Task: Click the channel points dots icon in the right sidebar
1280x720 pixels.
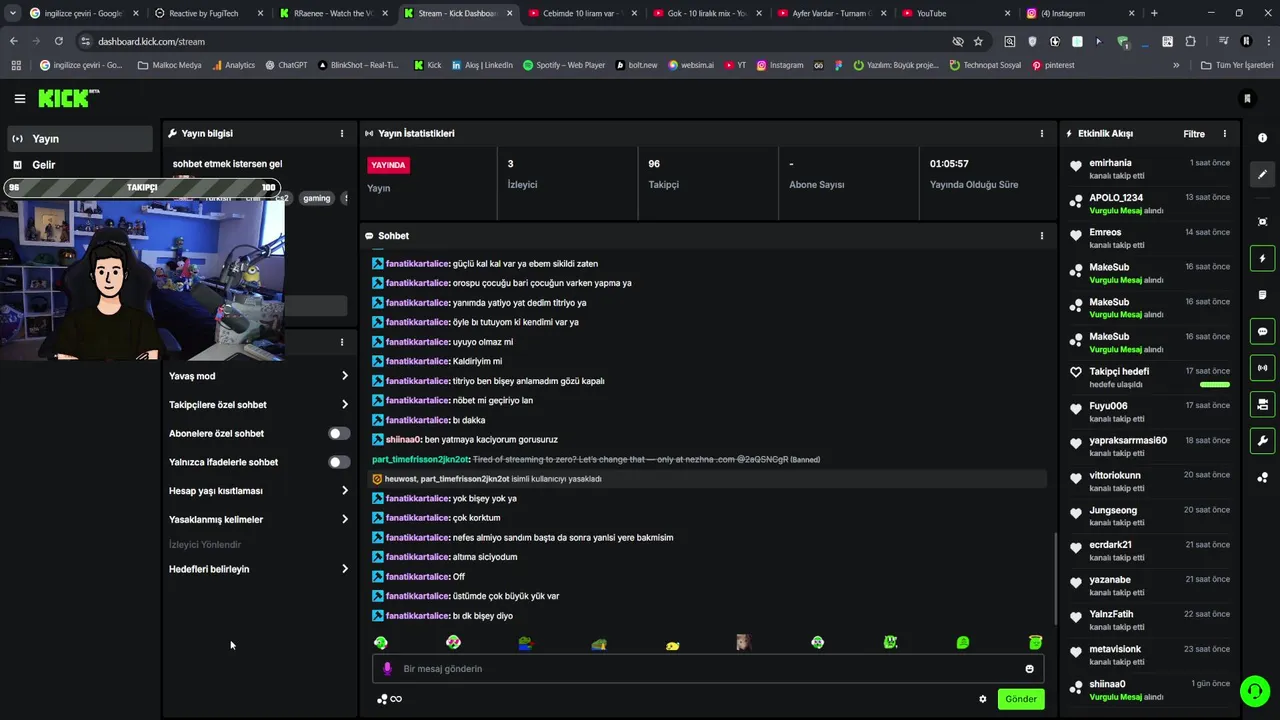Action: point(1262,477)
